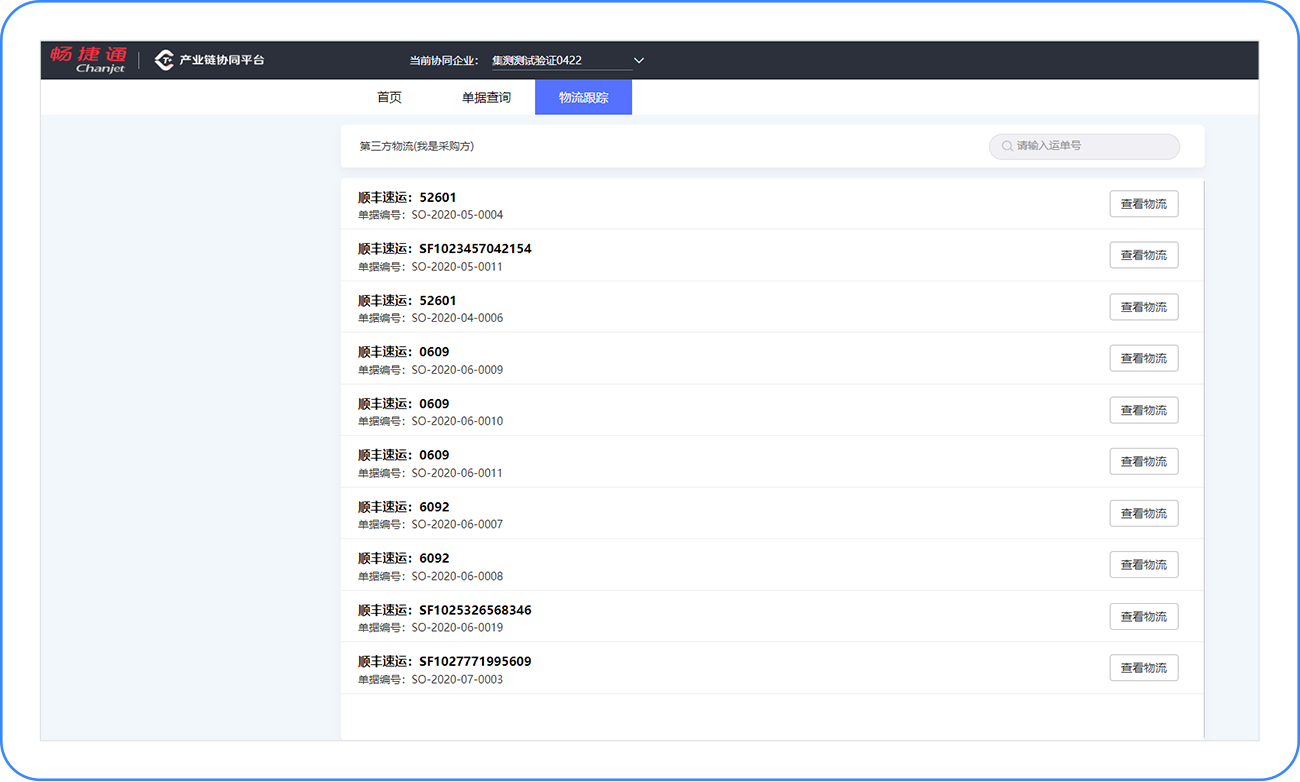Open 查看物流 for order SO-2020-06-0007

pyautogui.click(x=1144, y=513)
